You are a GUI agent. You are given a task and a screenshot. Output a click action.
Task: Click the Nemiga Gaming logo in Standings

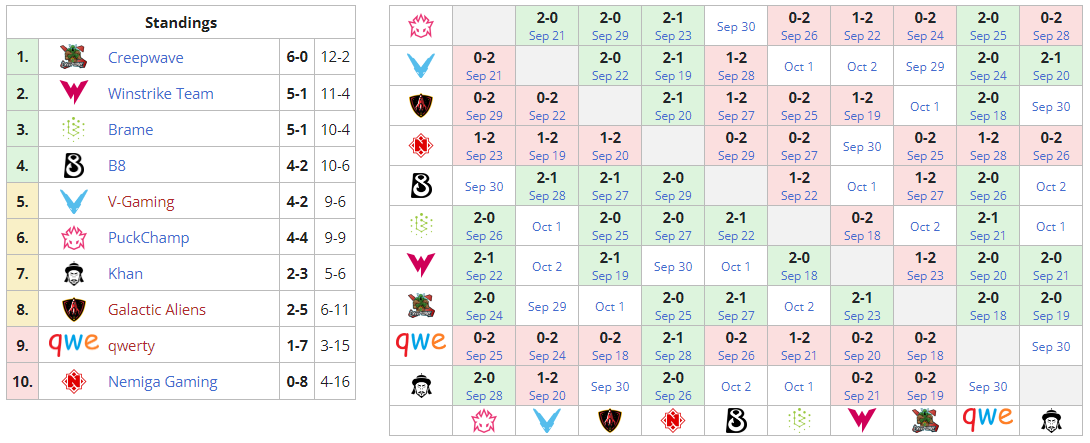[73, 382]
